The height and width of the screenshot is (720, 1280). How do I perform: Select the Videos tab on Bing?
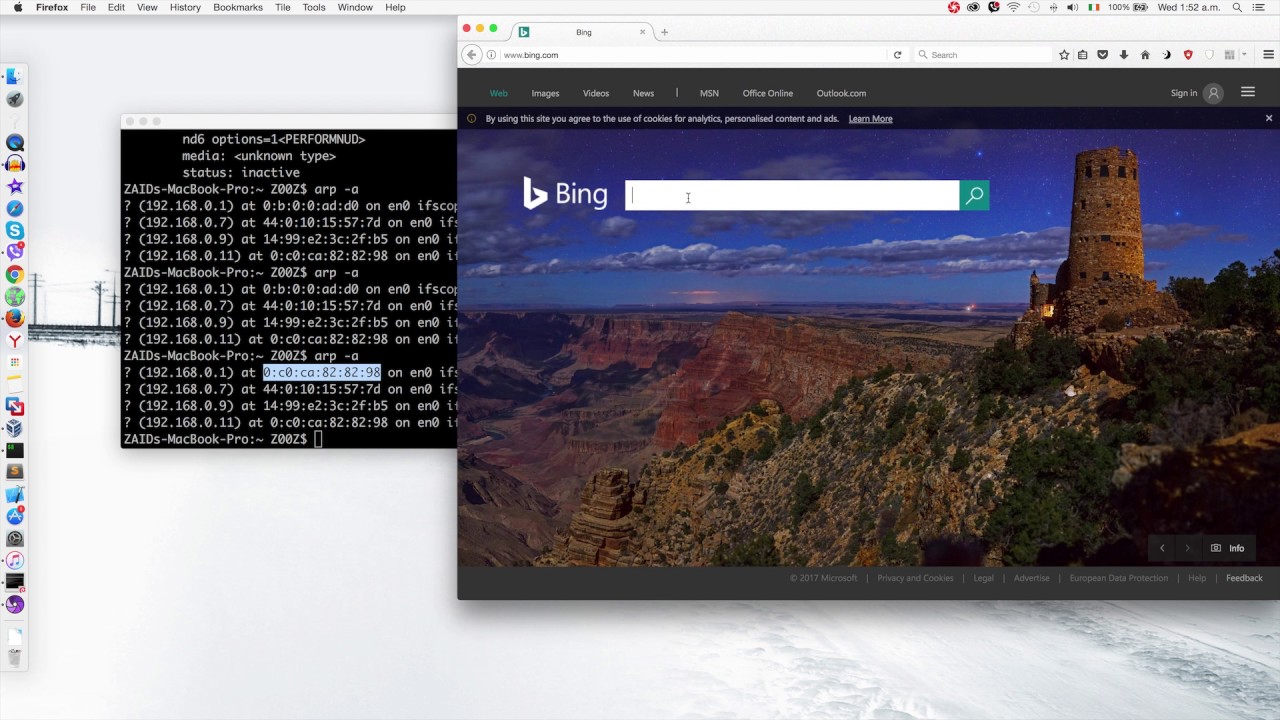(596, 93)
